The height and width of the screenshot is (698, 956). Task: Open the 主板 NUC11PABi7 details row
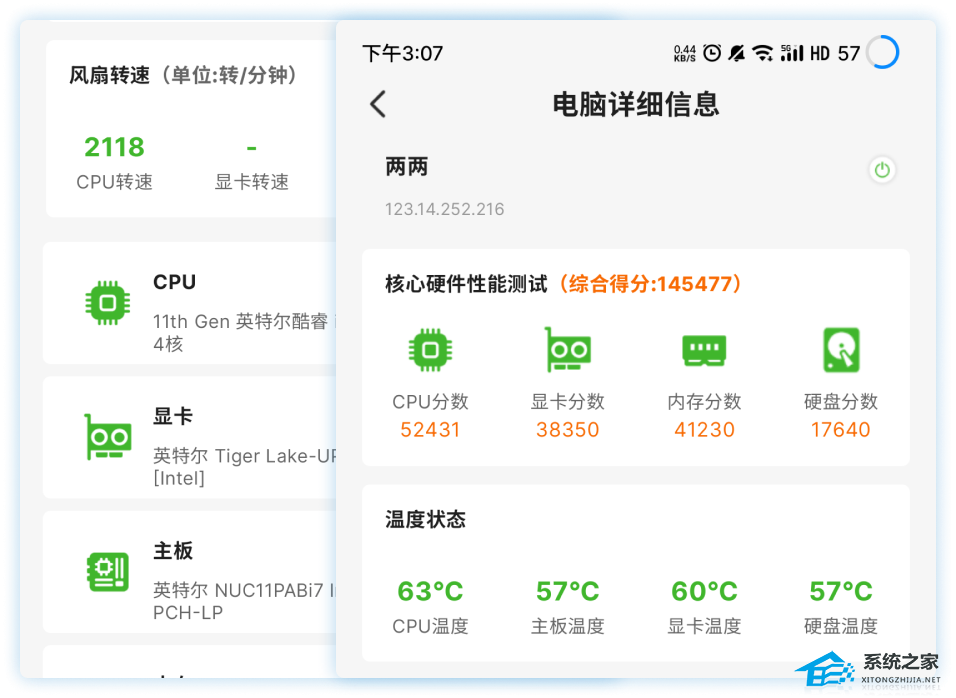click(x=190, y=572)
